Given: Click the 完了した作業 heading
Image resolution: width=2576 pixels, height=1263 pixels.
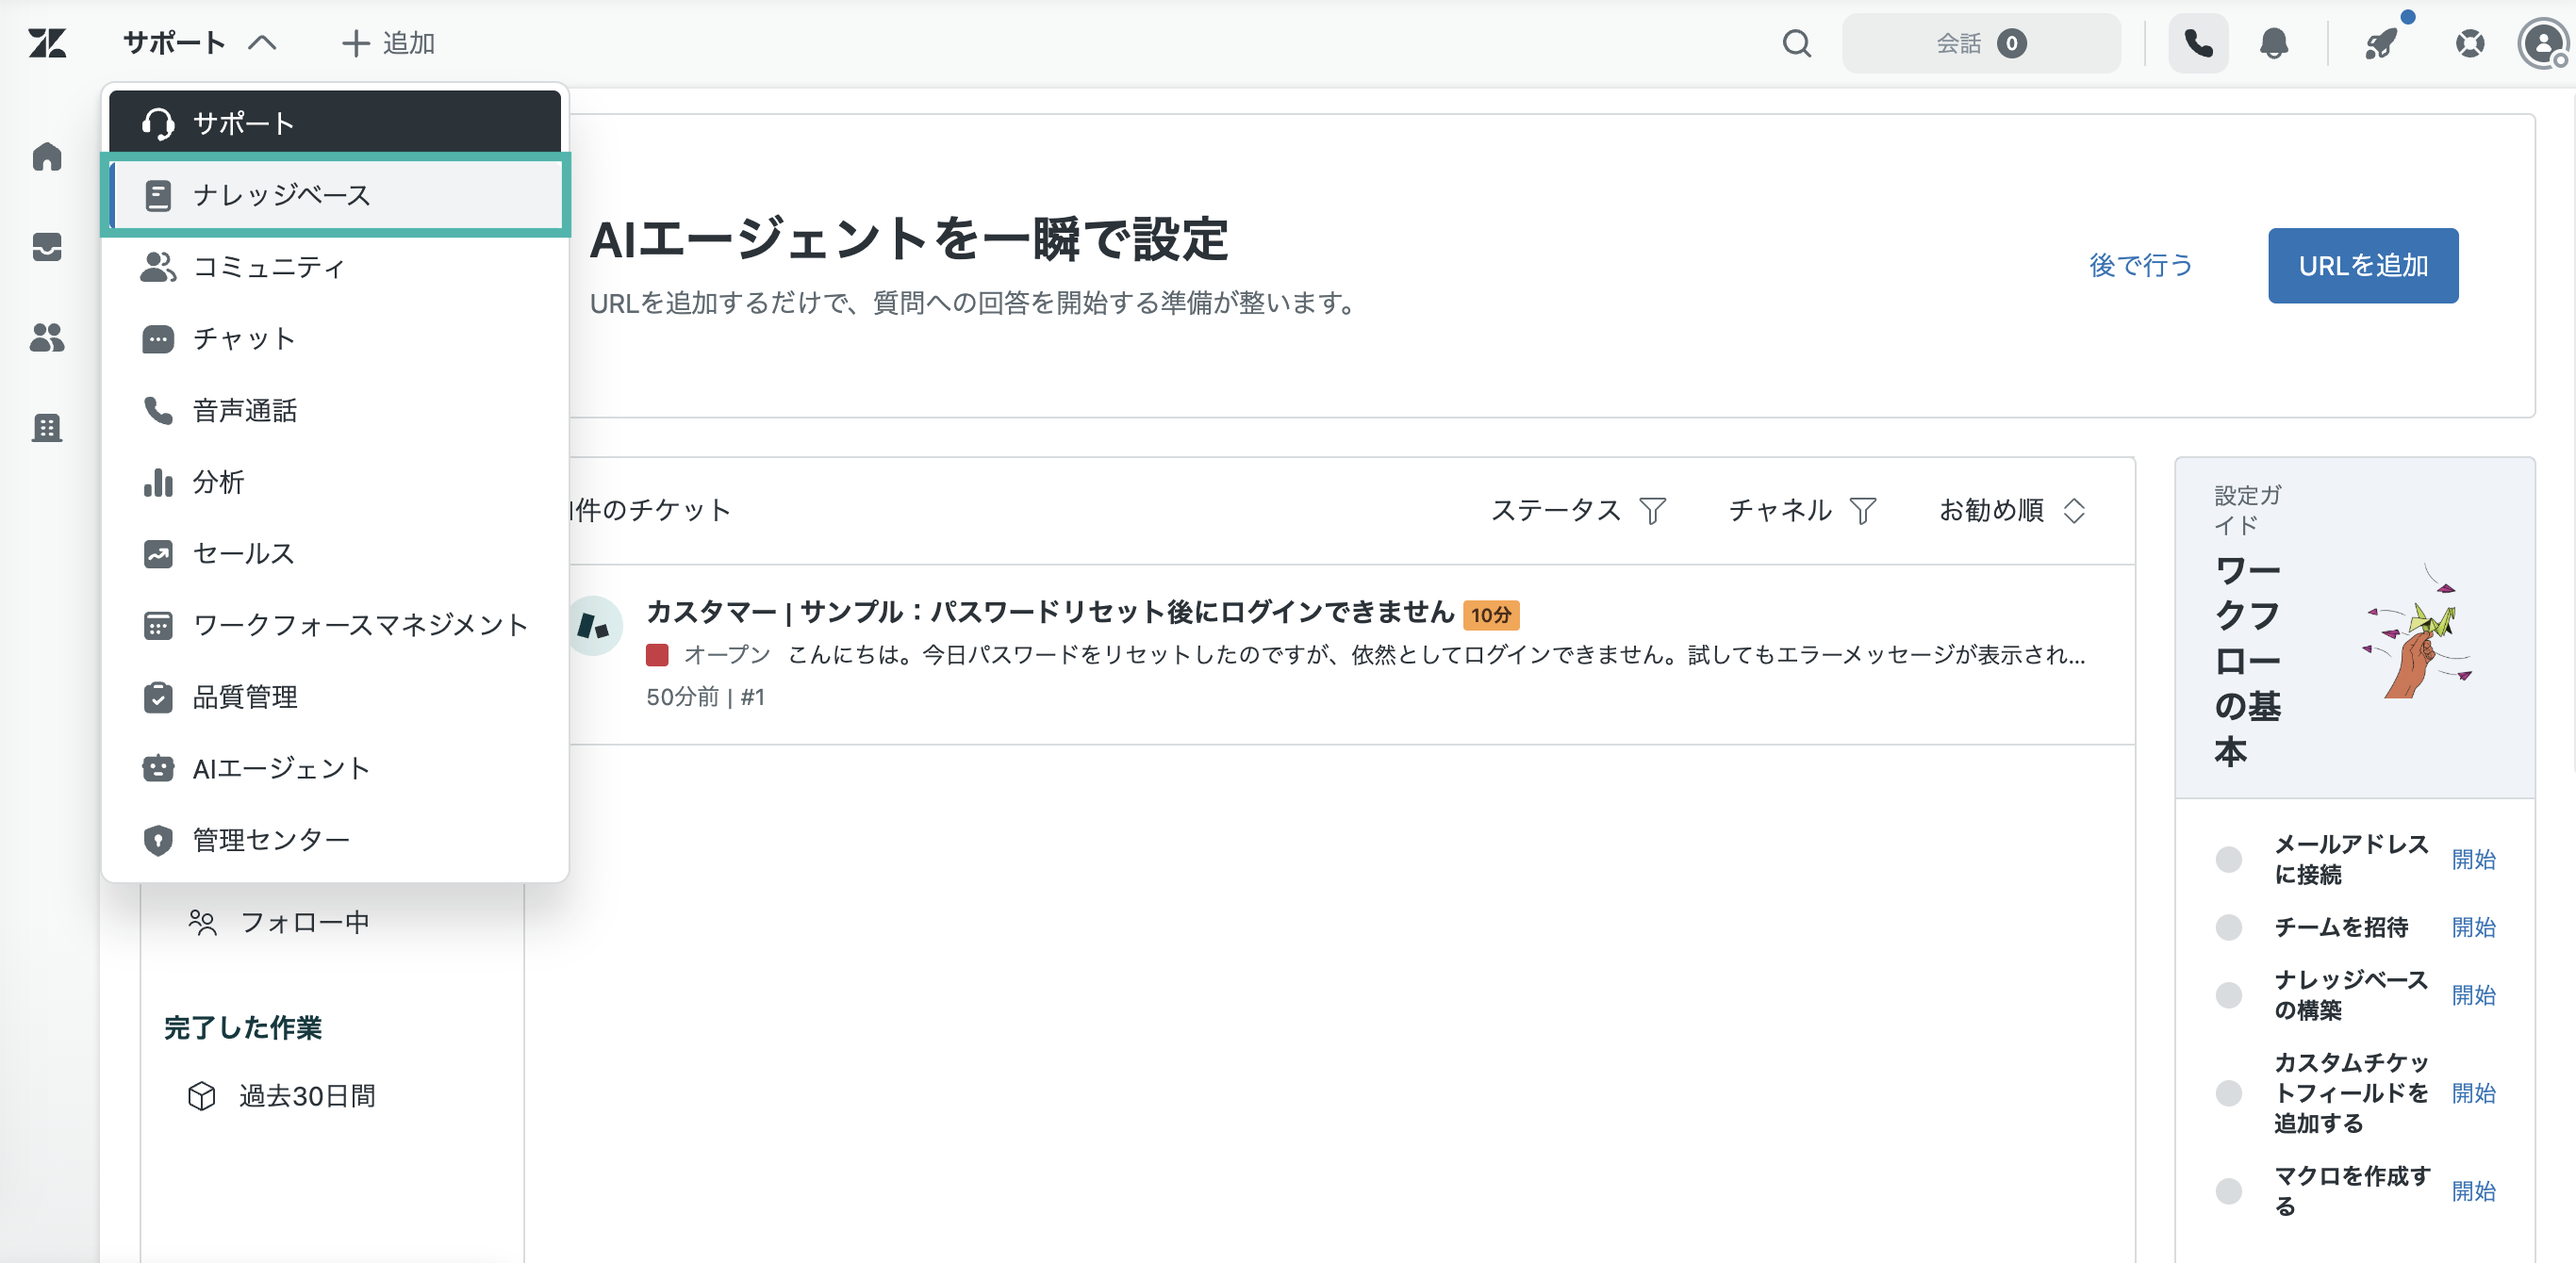Looking at the screenshot, I should click(243, 1027).
